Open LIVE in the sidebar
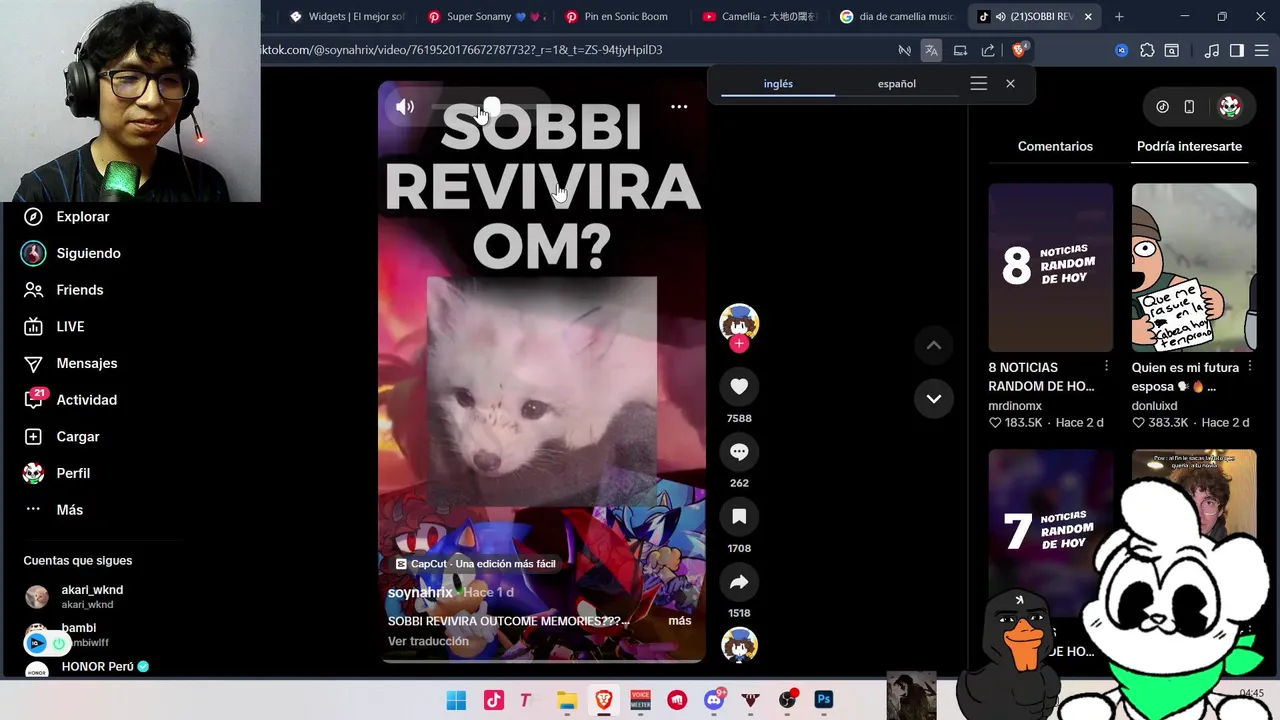Screen dimensions: 1280x720 tap(54, 326)
